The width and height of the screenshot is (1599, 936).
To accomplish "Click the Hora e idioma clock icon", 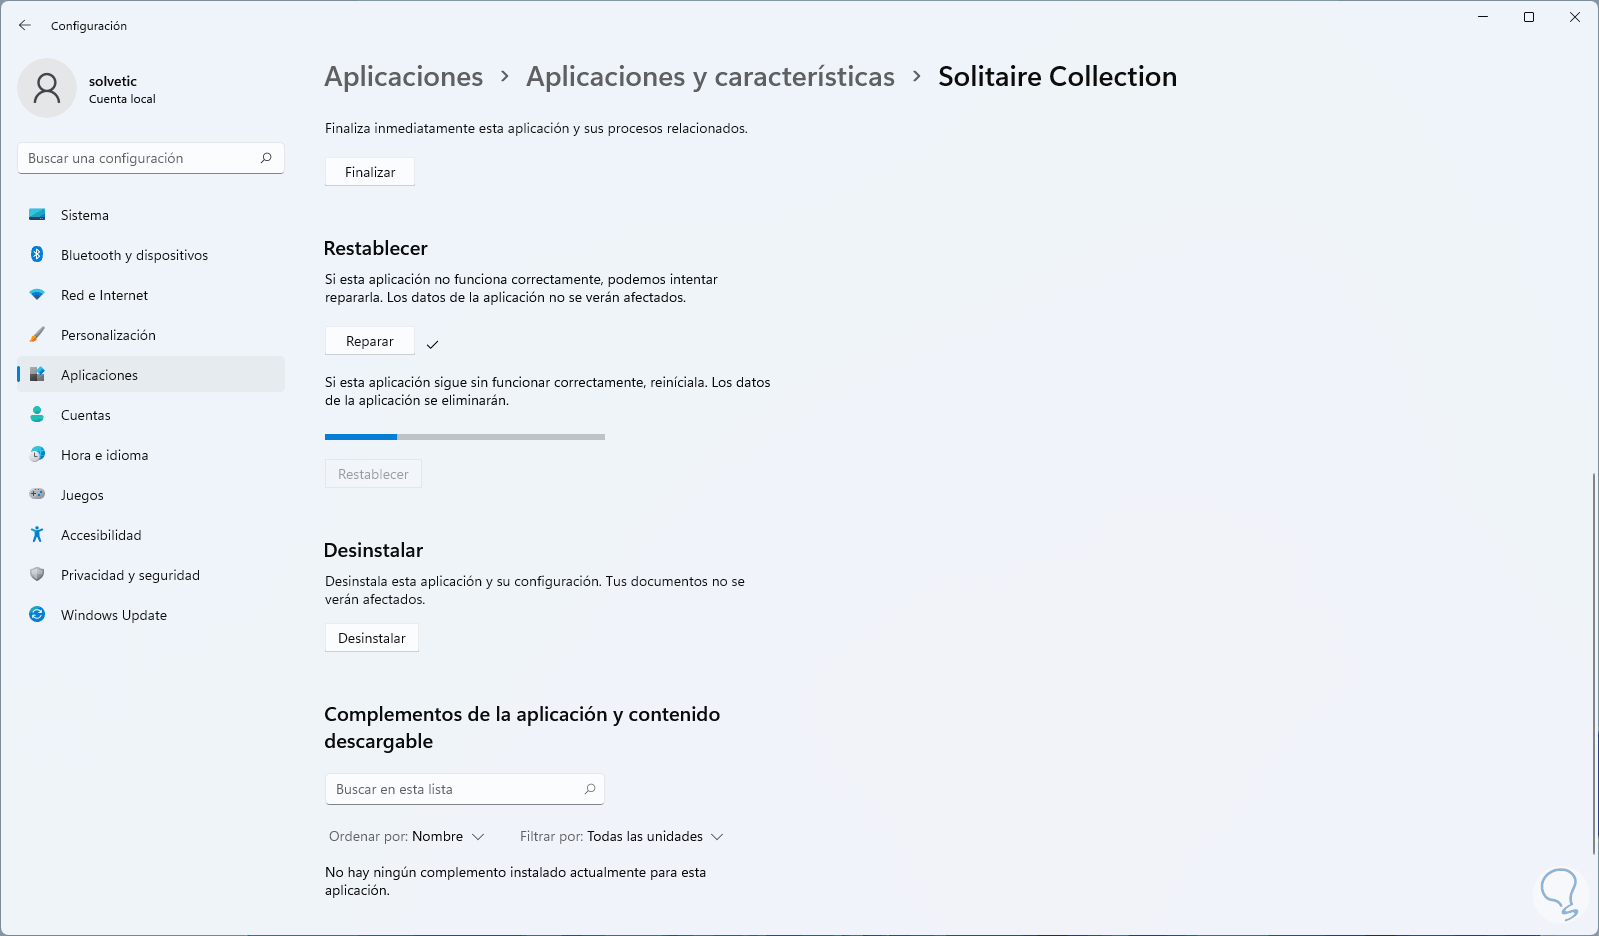I will [37, 455].
